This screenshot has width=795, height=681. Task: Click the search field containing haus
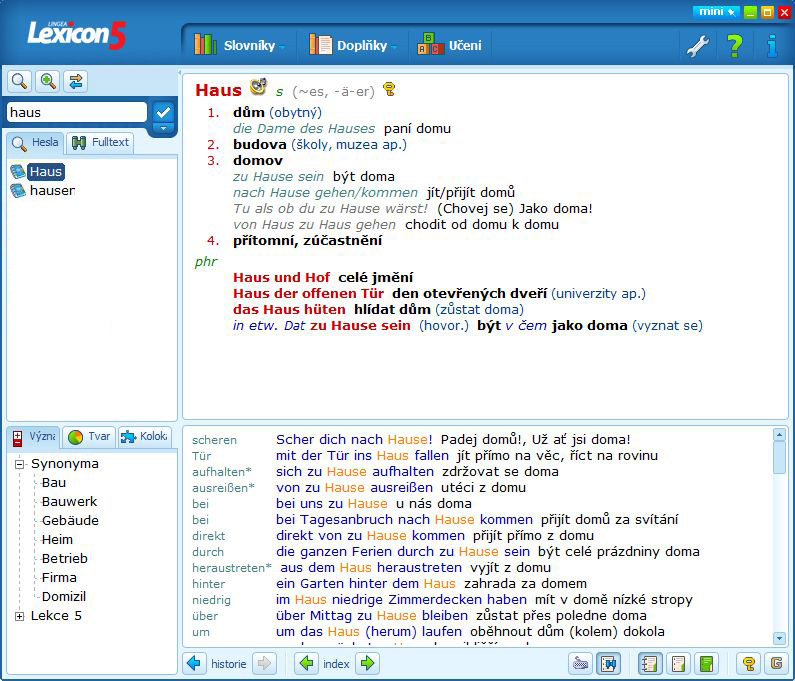point(76,113)
